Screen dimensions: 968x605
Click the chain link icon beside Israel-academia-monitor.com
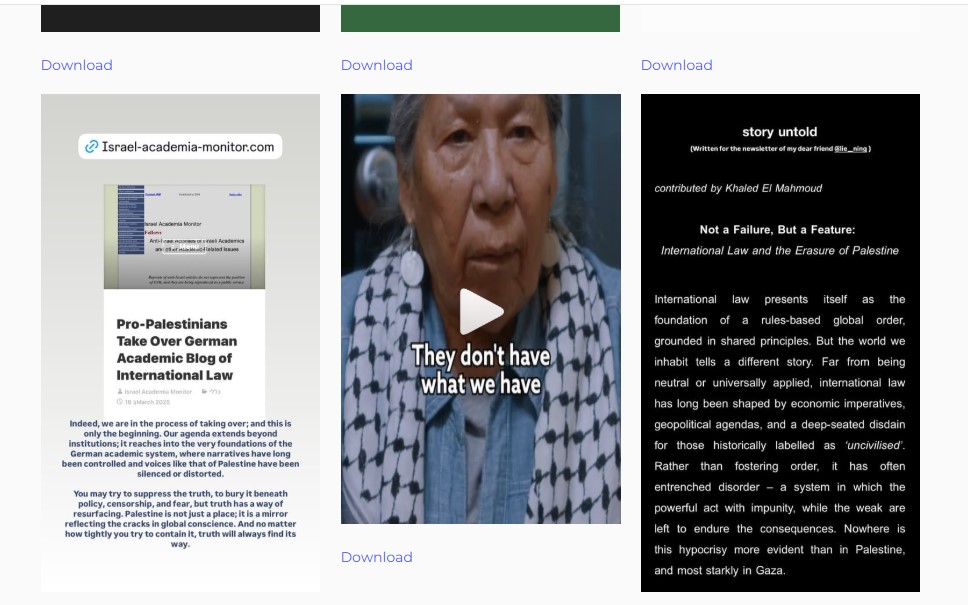[92, 147]
